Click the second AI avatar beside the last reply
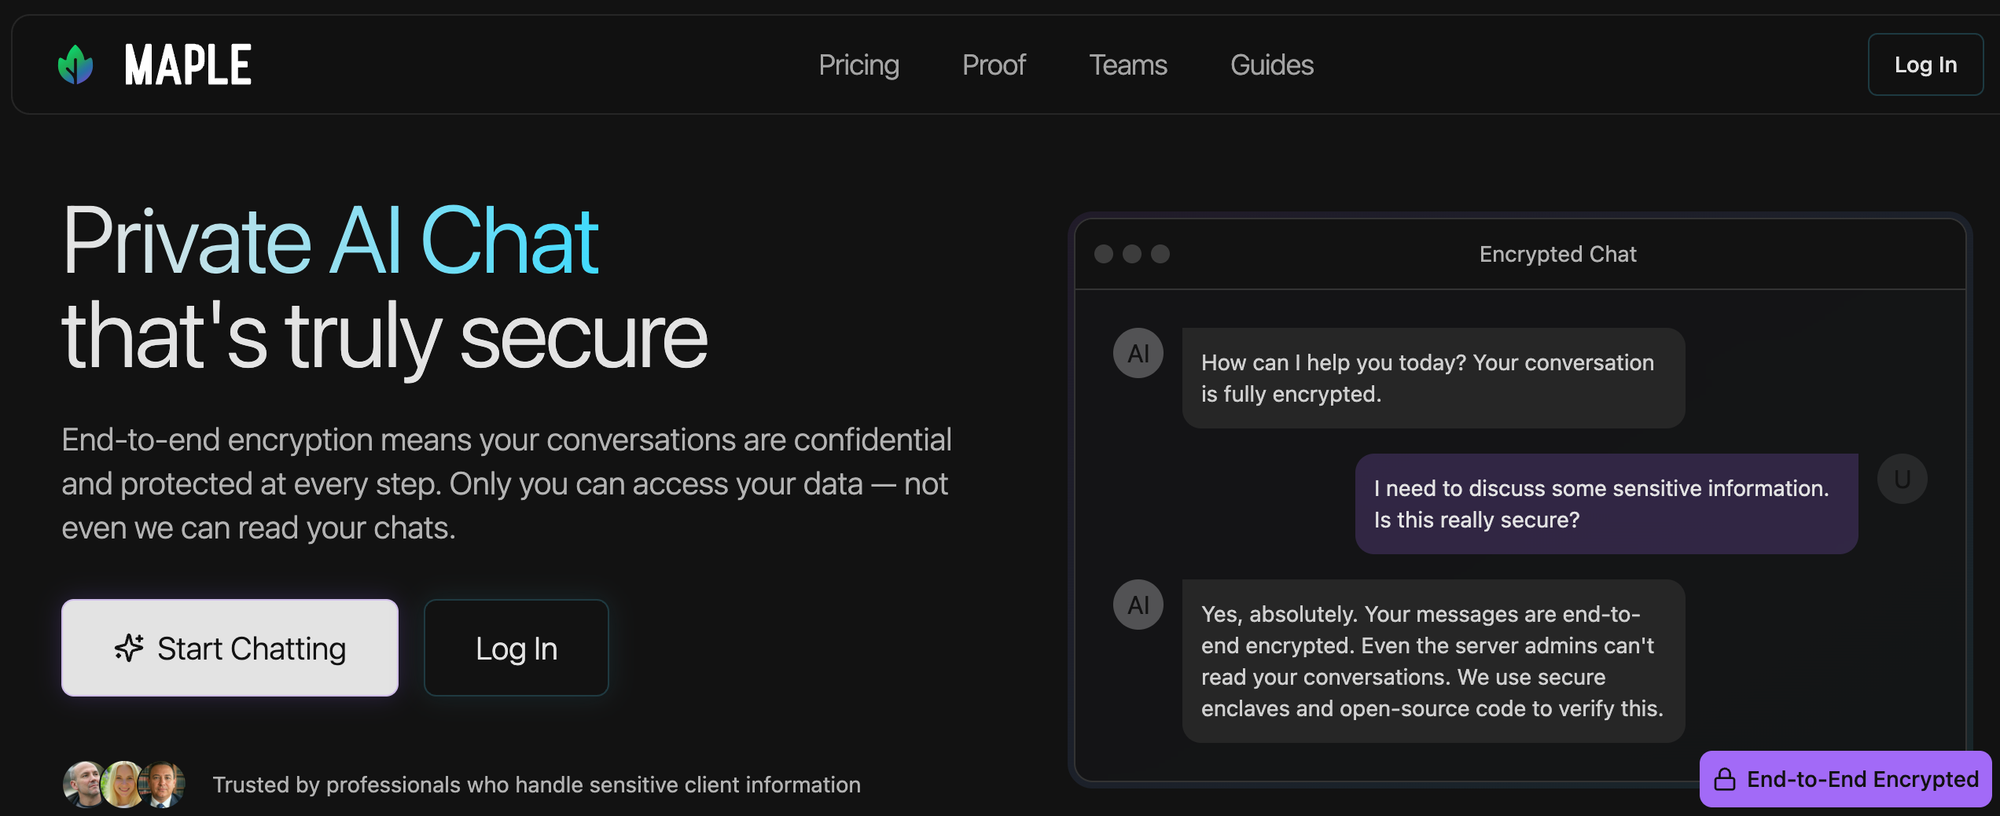Screen dimensions: 2000x816 1138,605
